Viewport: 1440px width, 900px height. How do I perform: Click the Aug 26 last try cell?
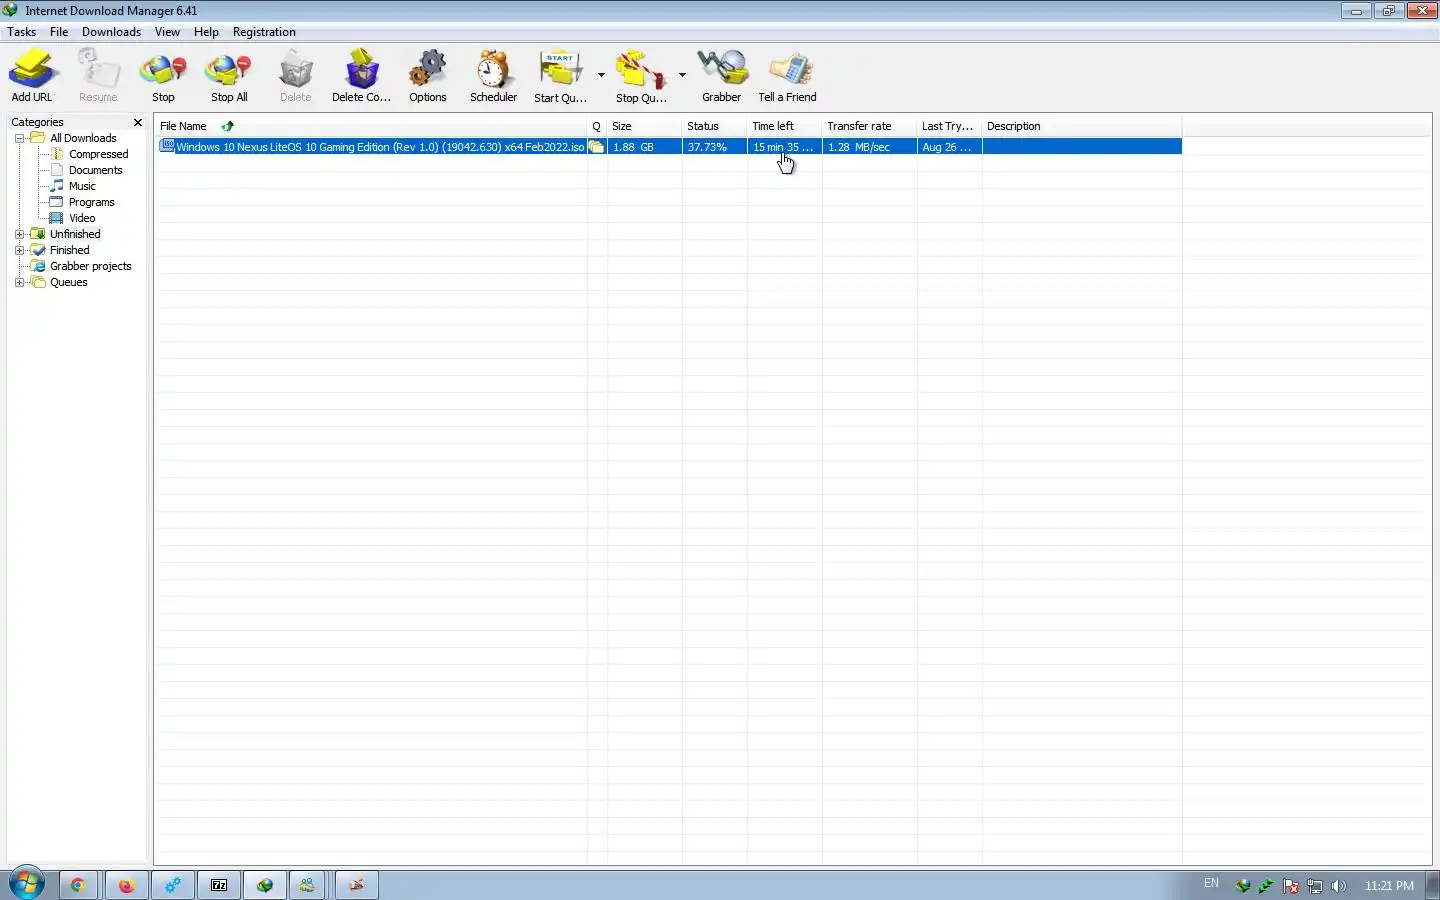(x=949, y=147)
